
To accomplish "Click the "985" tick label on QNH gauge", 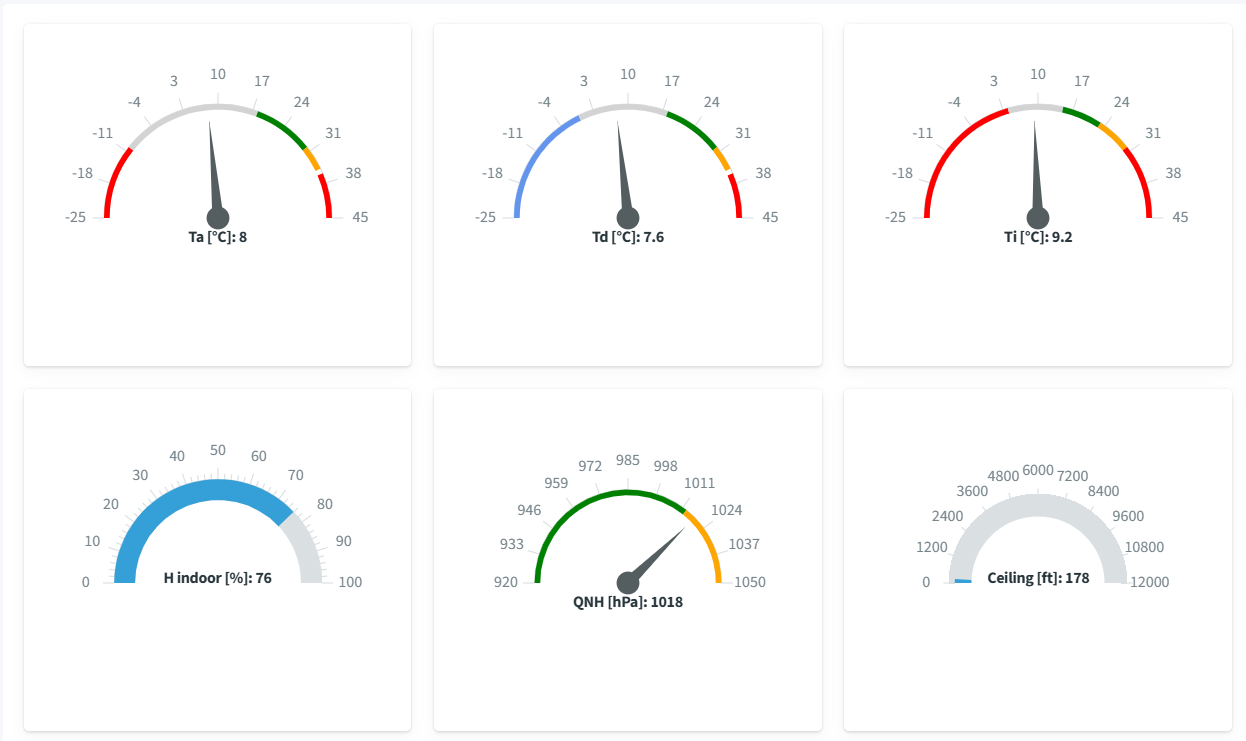I will 628,460.
